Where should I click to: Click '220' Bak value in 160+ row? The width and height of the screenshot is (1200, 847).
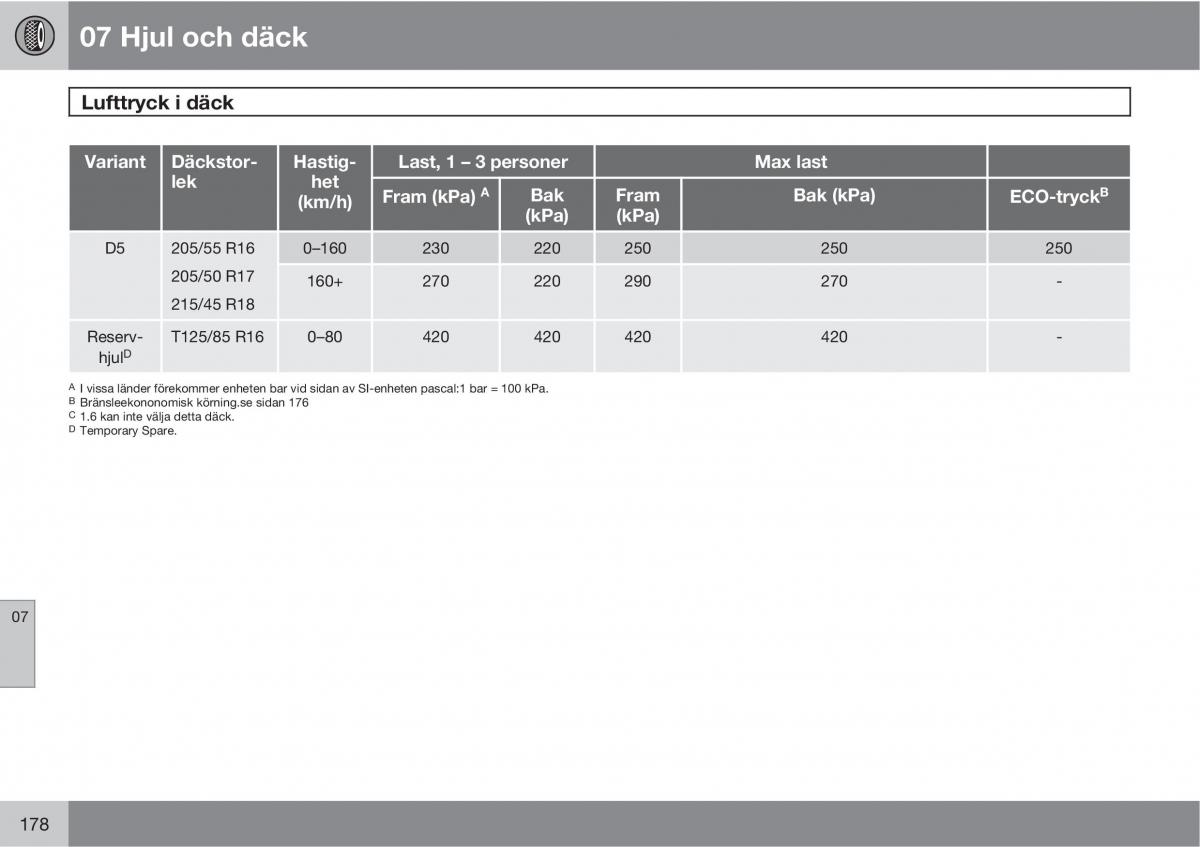coord(547,282)
